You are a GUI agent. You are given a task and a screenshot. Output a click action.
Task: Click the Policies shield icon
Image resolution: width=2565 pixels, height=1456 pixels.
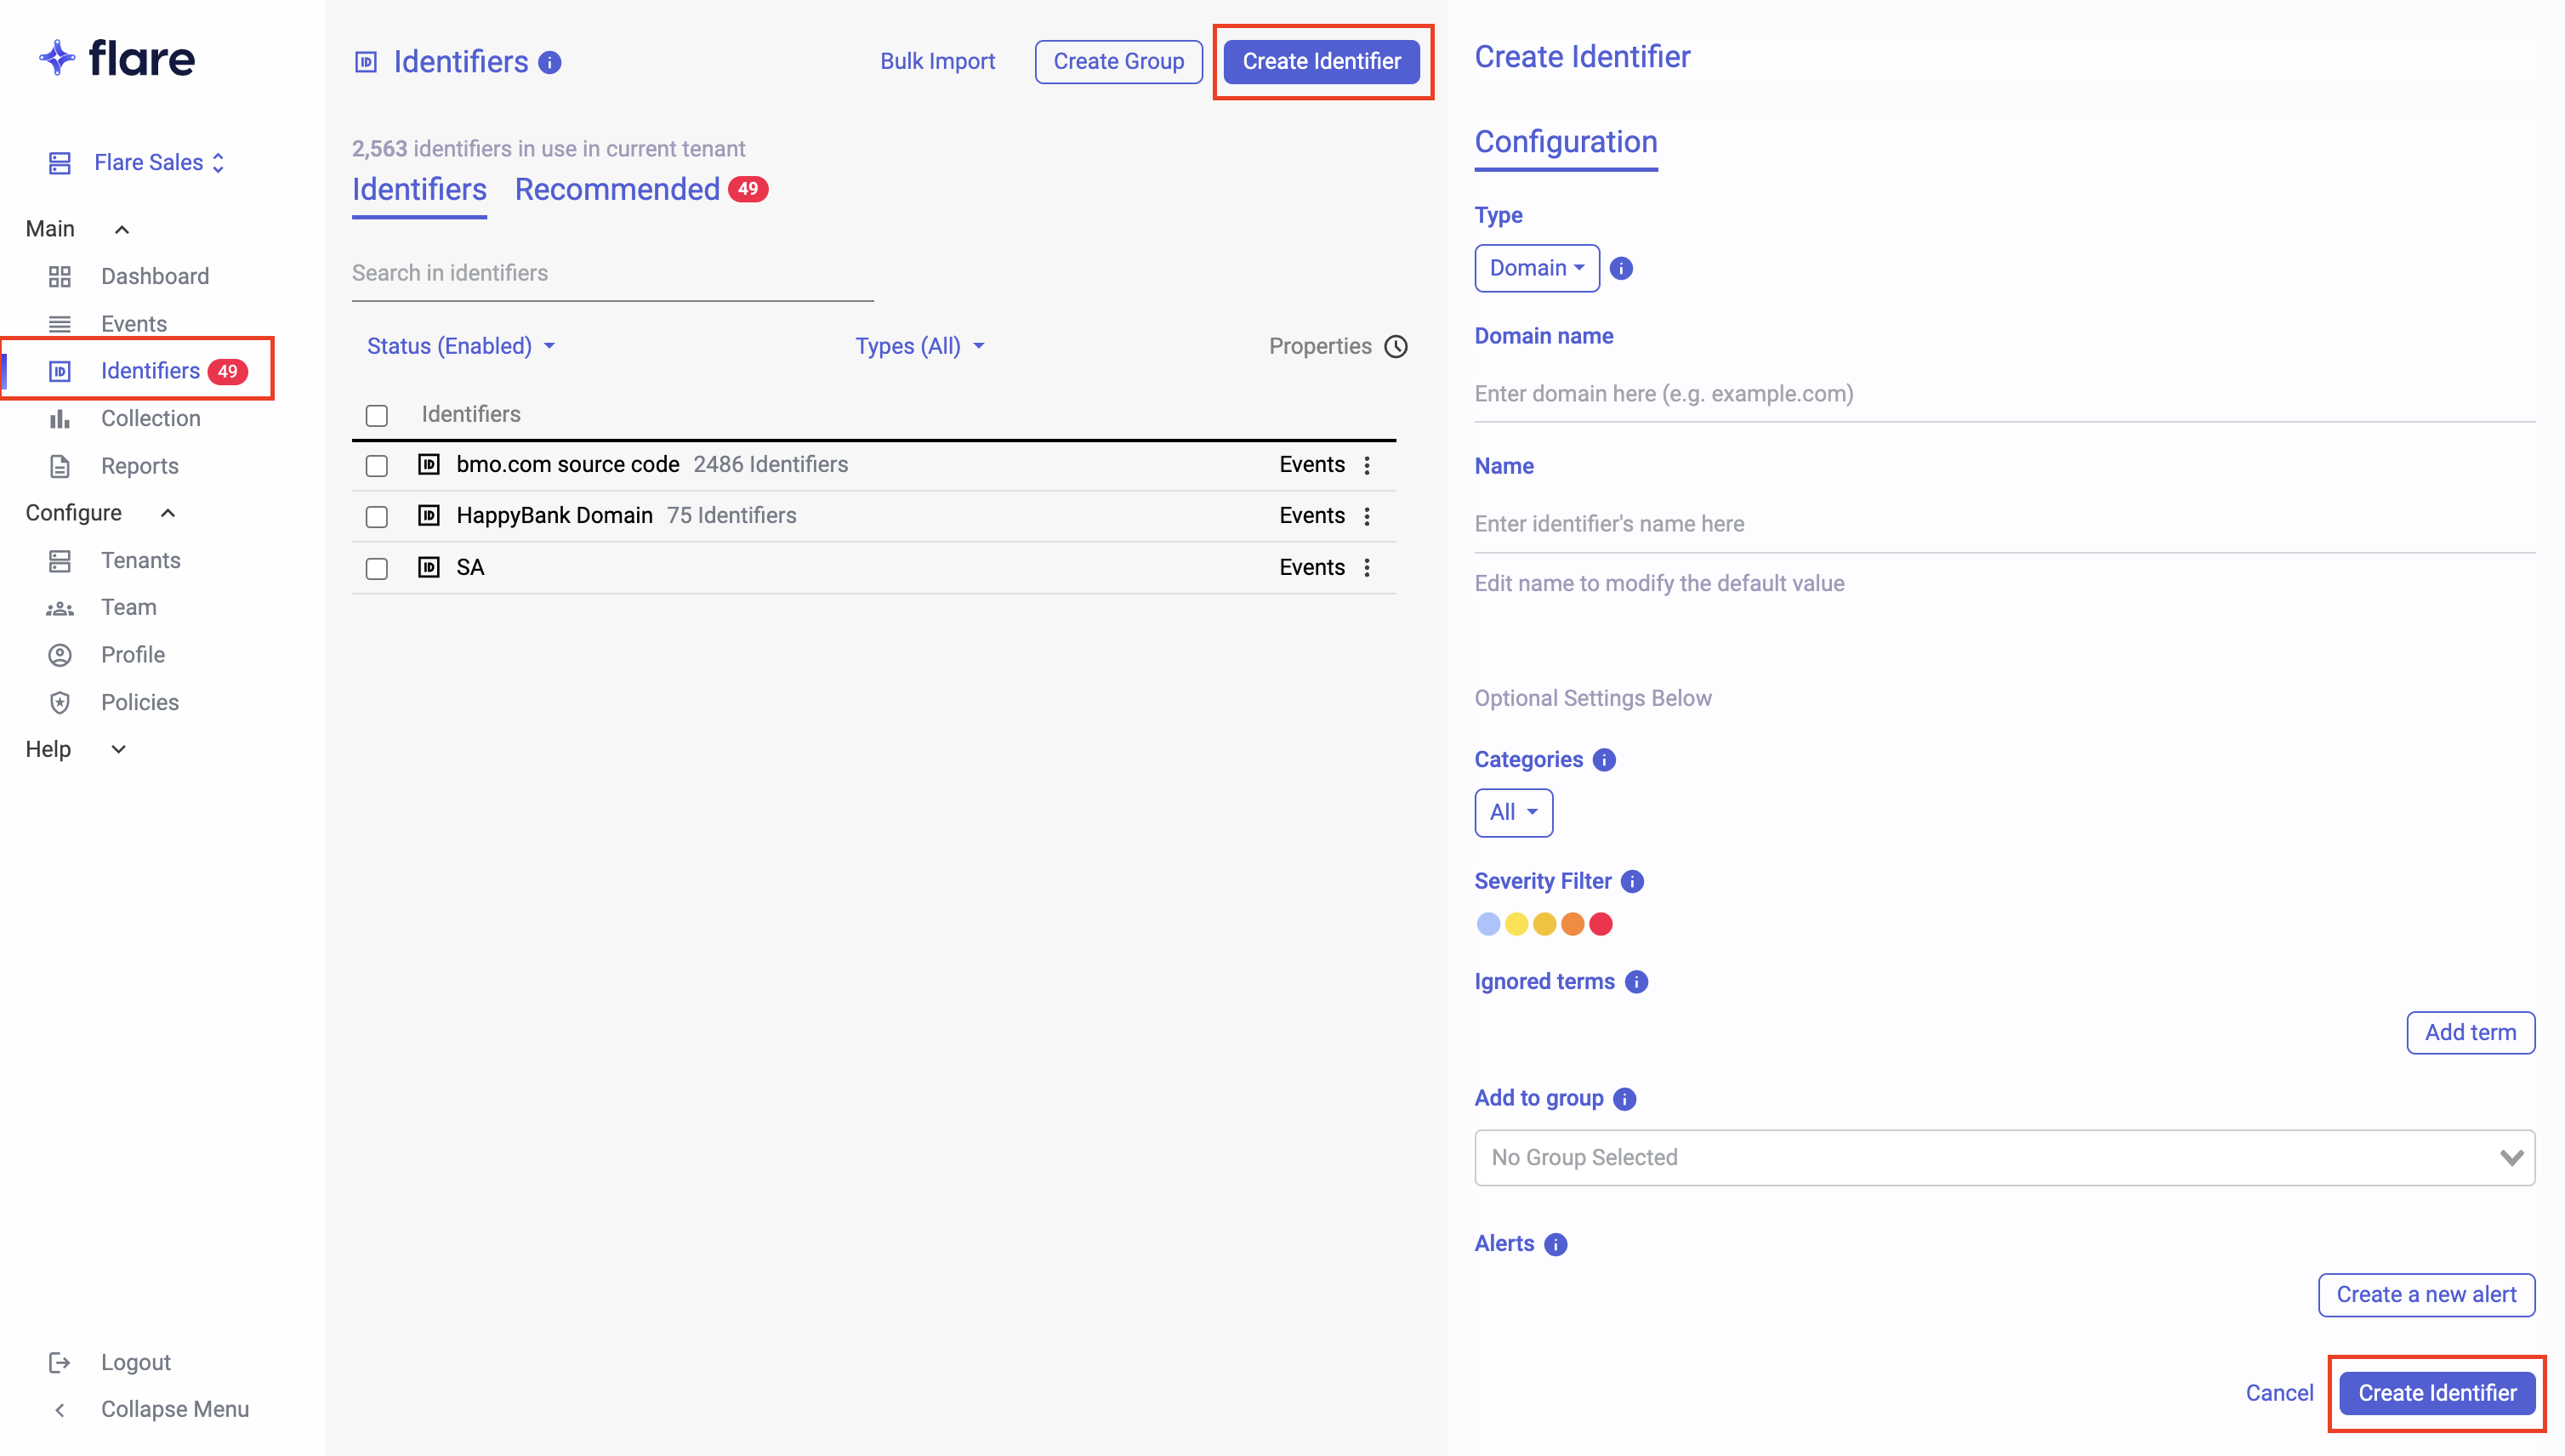(x=60, y=702)
